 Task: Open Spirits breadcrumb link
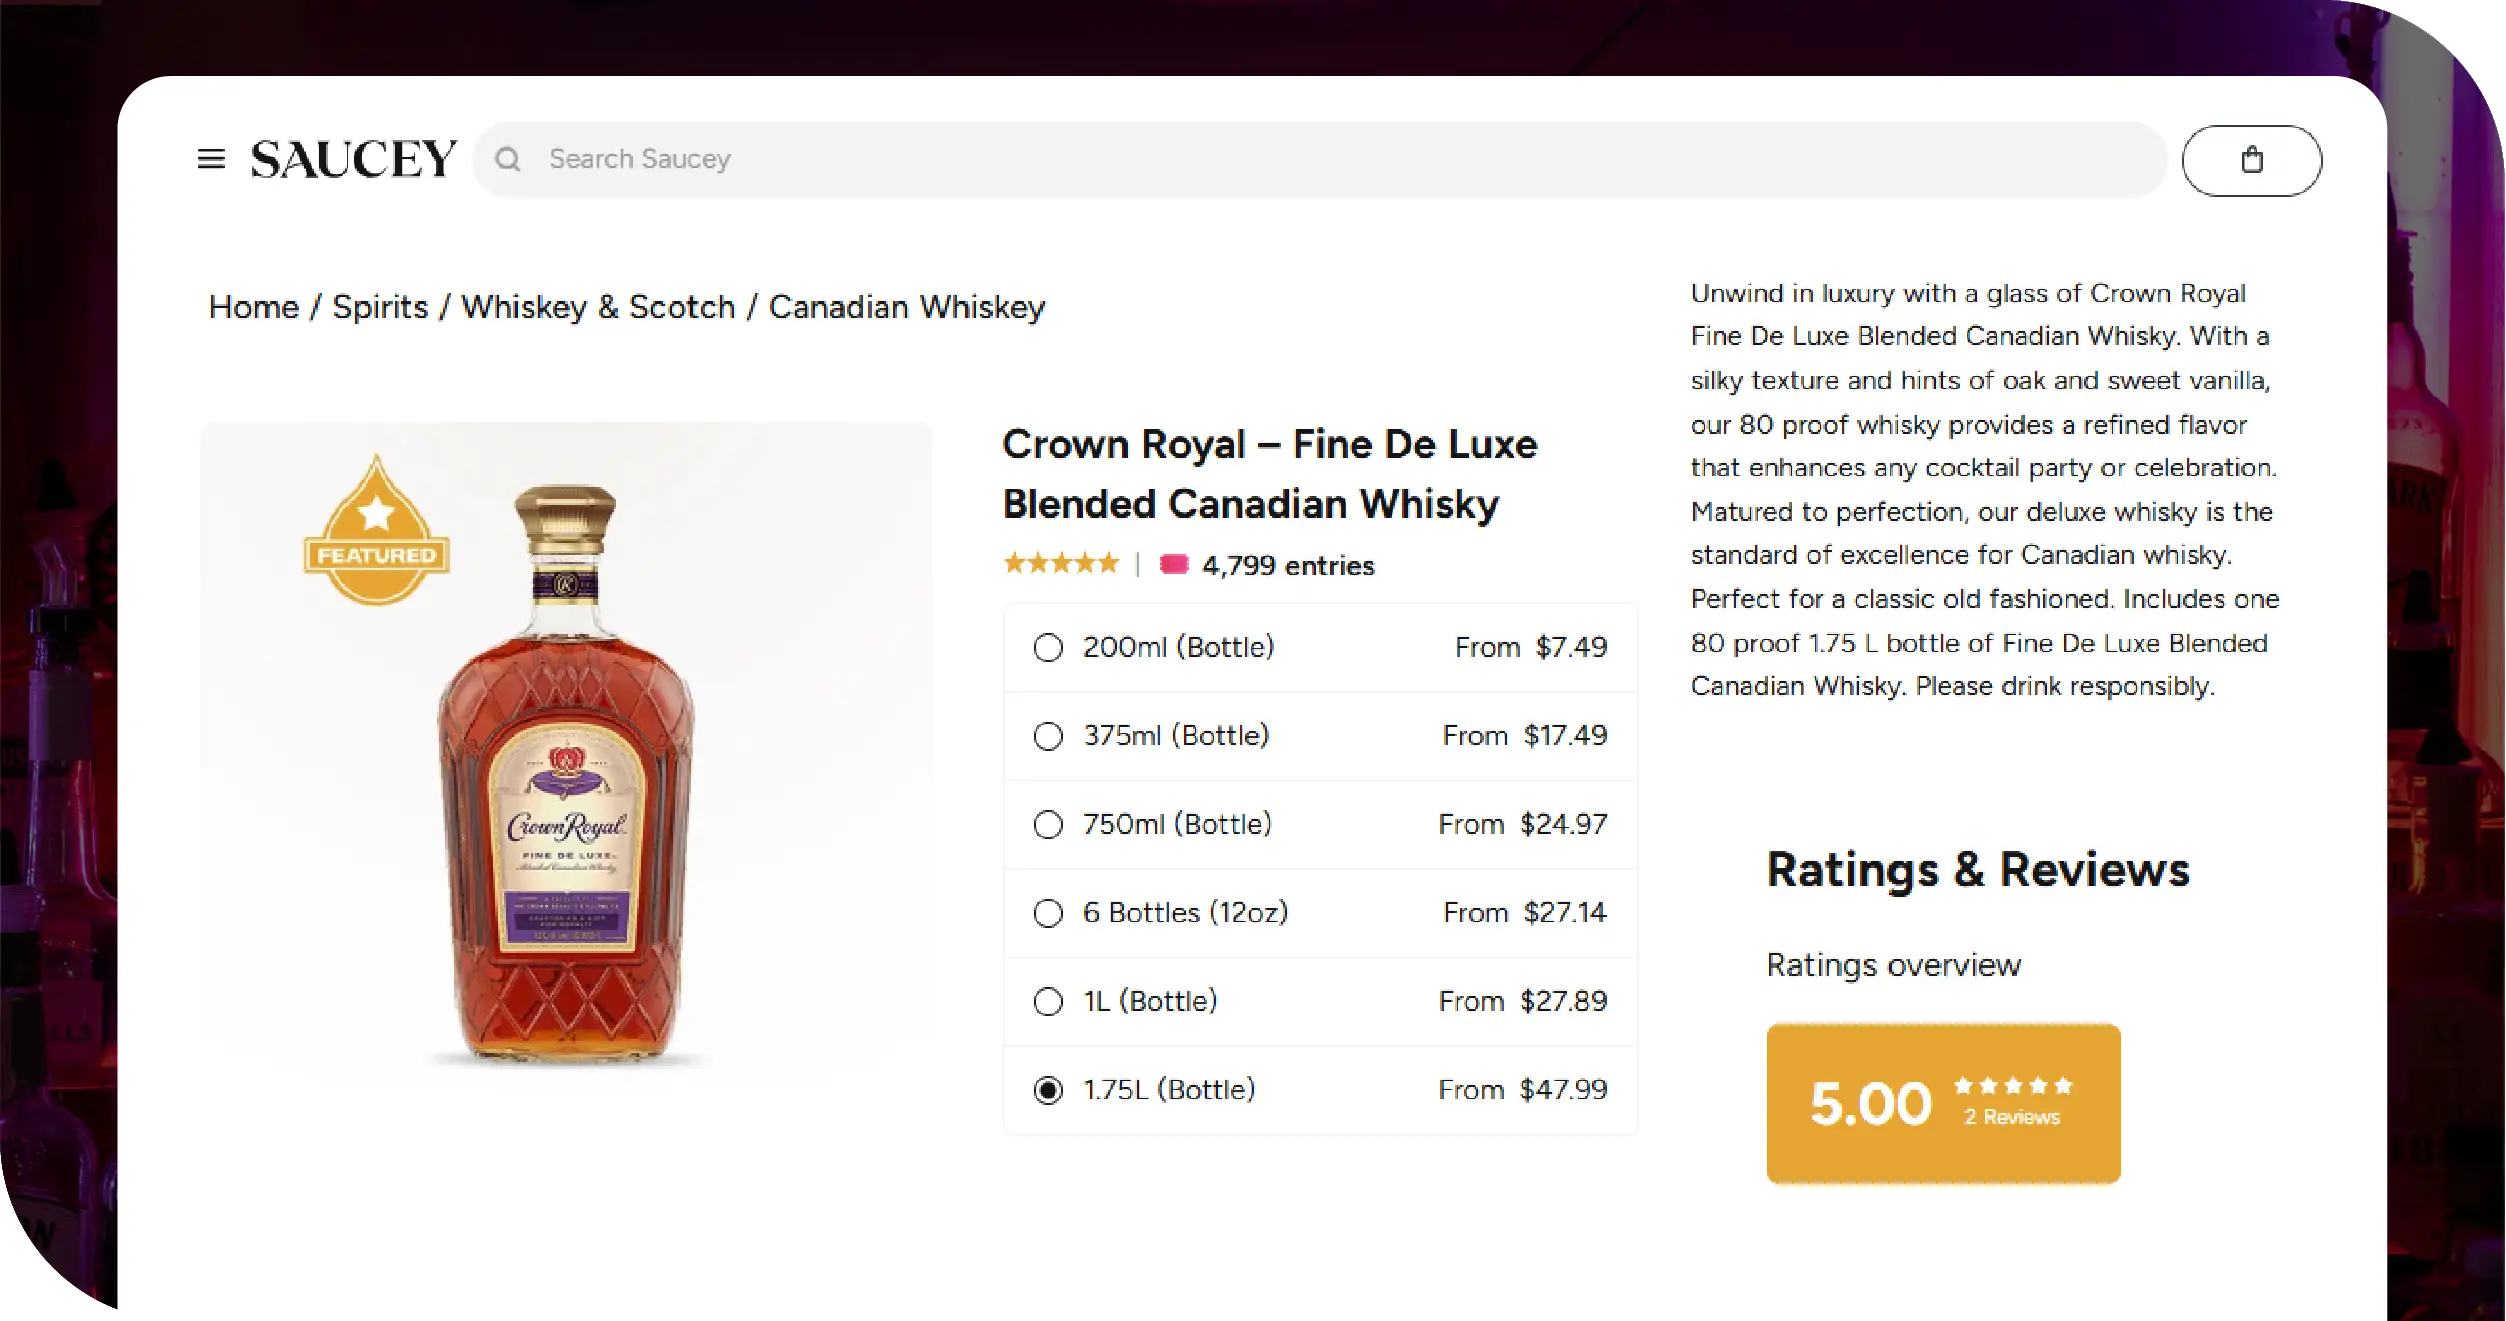[380, 307]
